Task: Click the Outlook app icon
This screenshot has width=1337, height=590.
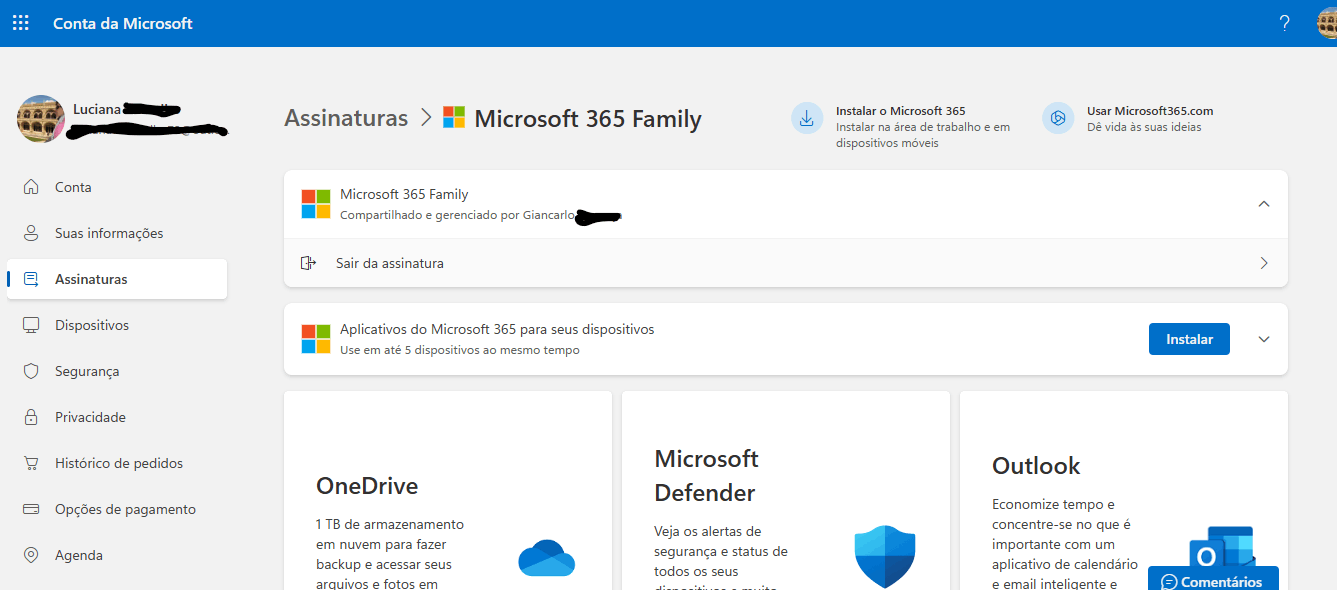Action: click(x=1222, y=556)
